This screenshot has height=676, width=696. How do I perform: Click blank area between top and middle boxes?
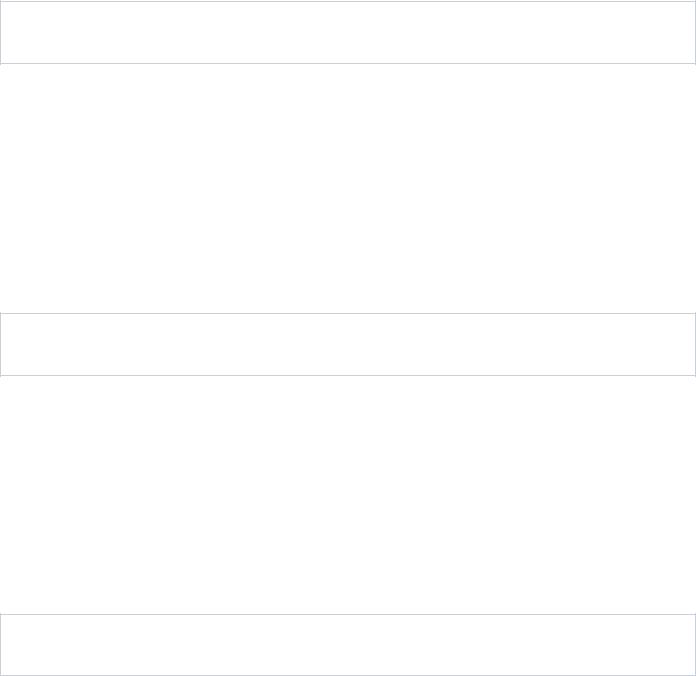click(x=348, y=189)
